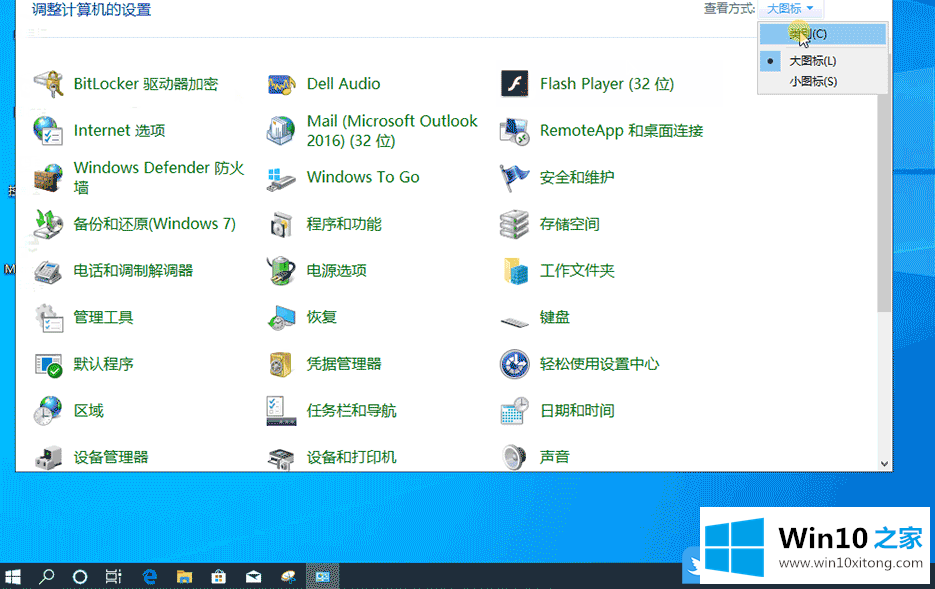The height and width of the screenshot is (589, 935).
Task: Open the 工作文件夹 folder icon
Action: 516,271
